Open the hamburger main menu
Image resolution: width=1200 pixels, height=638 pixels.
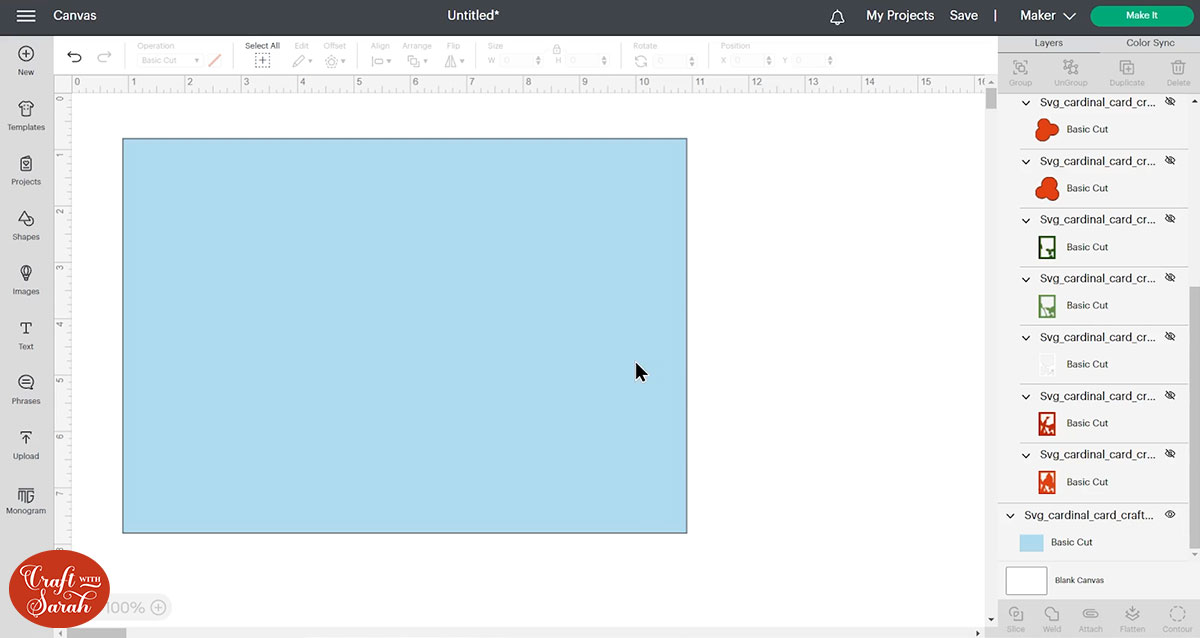pyautogui.click(x=26, y=16)
